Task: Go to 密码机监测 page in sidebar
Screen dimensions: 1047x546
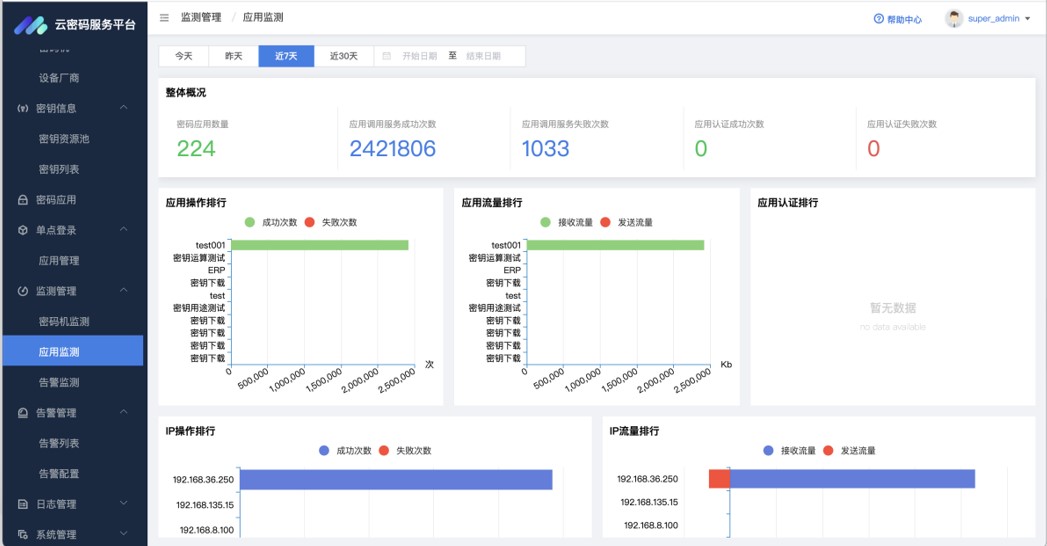Action: [64, 321]
